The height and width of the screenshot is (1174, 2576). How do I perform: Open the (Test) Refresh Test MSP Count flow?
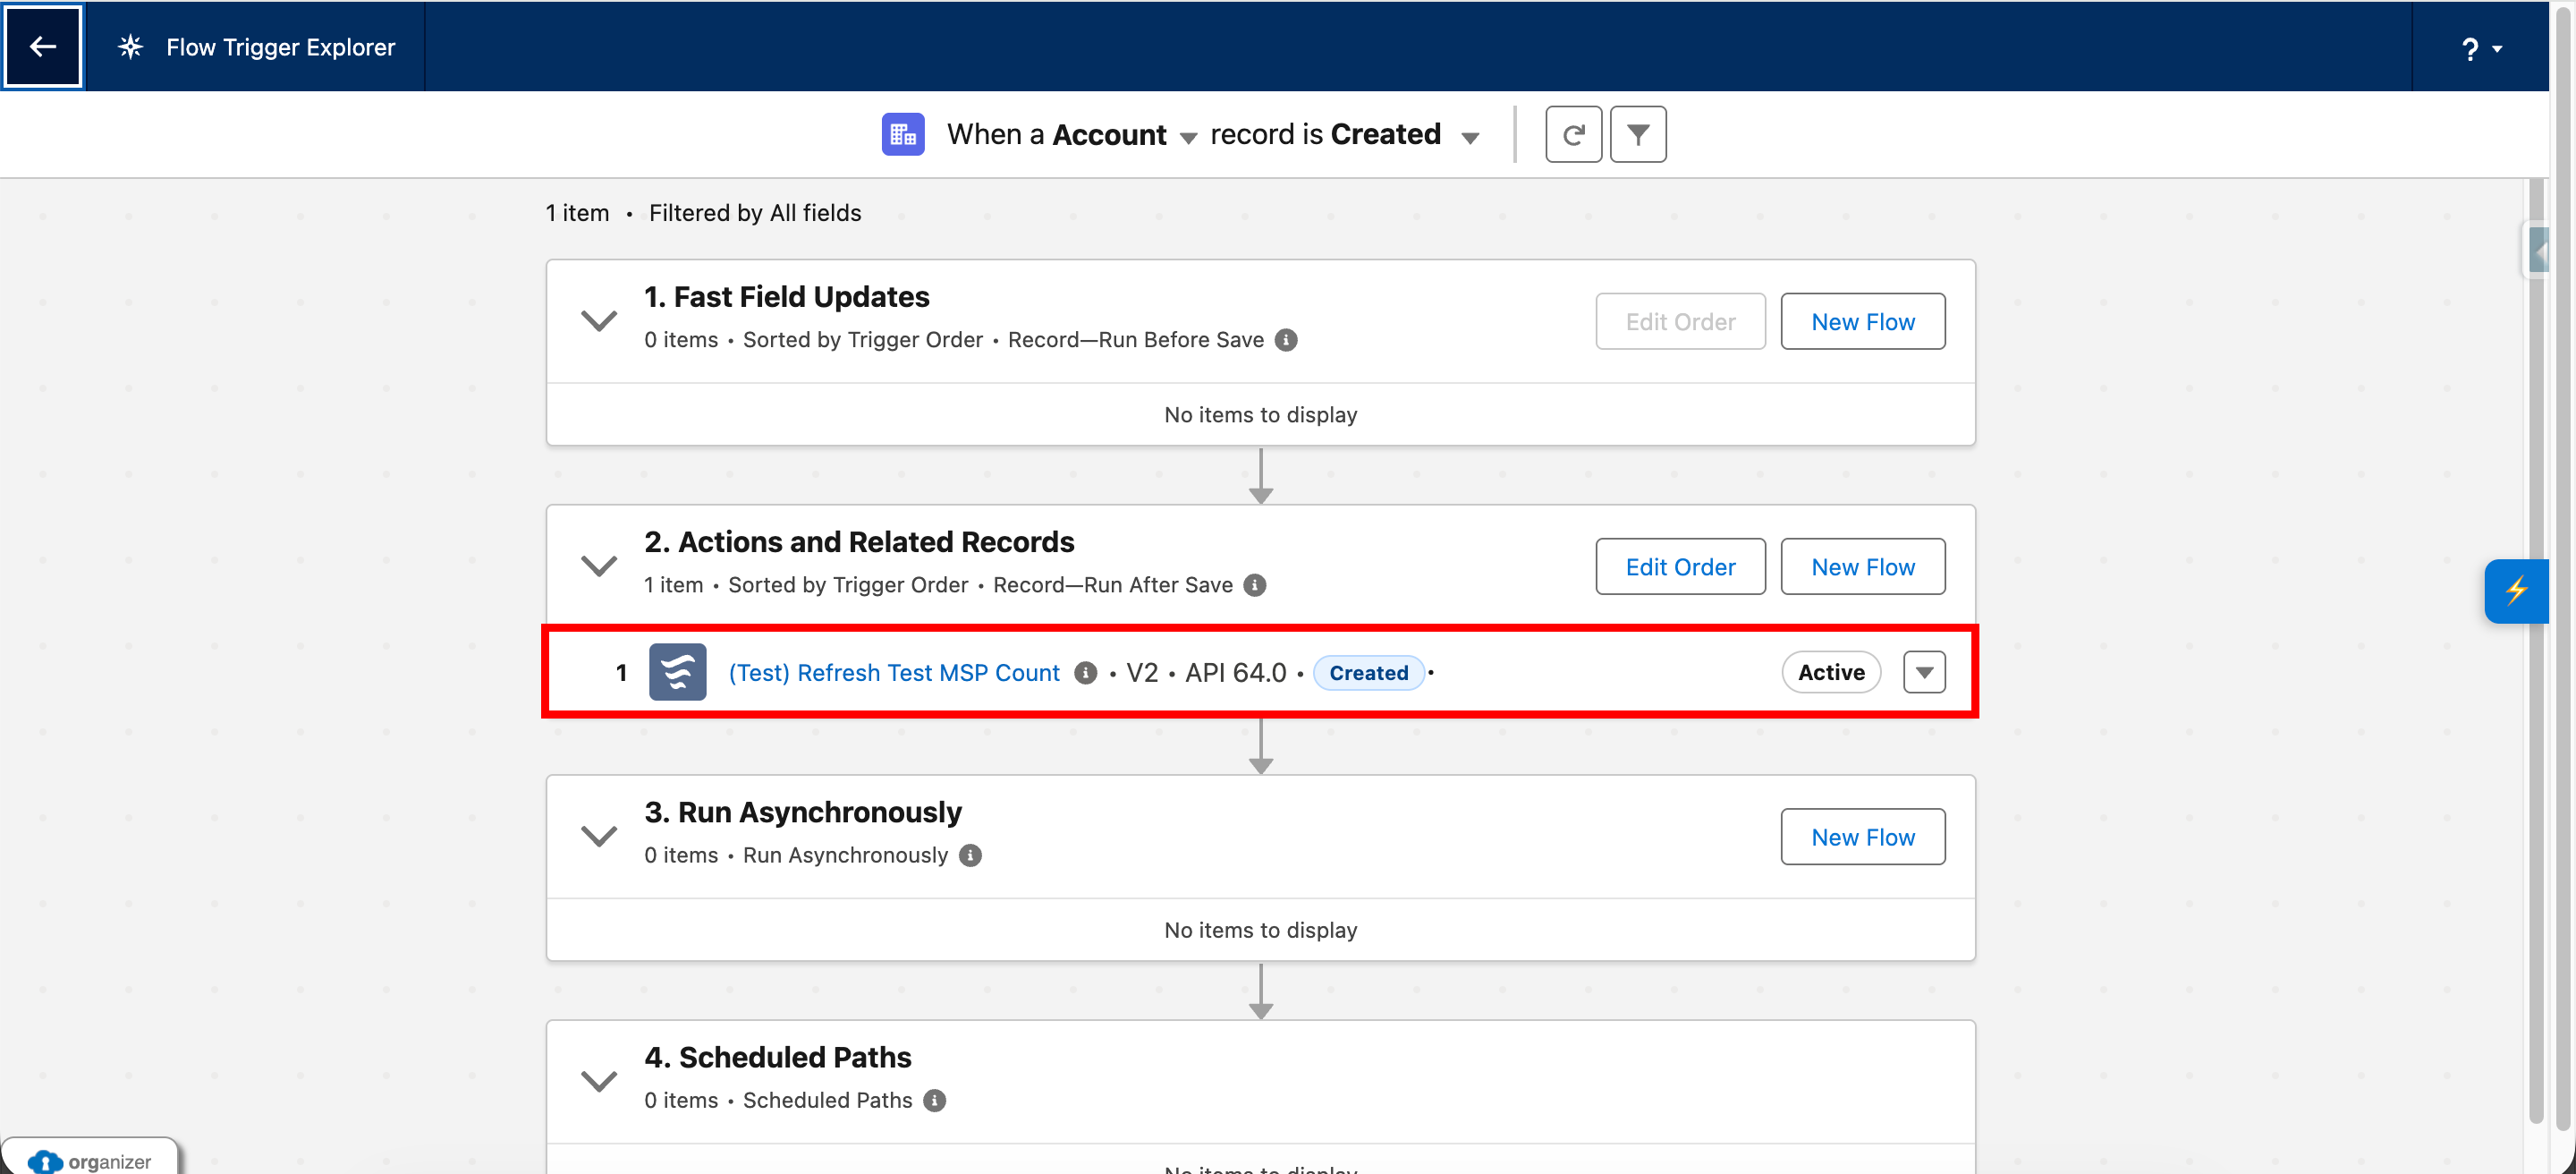click(x=894, y=671)
